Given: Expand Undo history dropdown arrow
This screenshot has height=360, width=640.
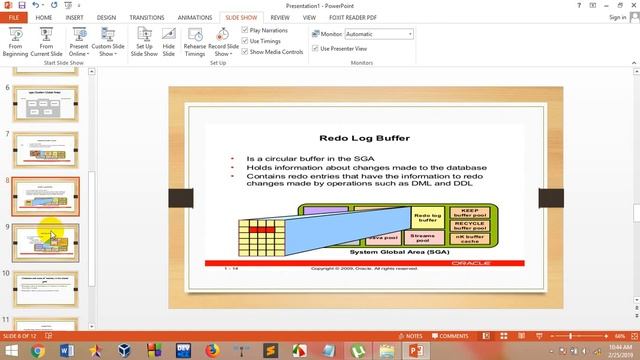Looking at the screenshot, I should pyautogui.click(x=43, y=5).
